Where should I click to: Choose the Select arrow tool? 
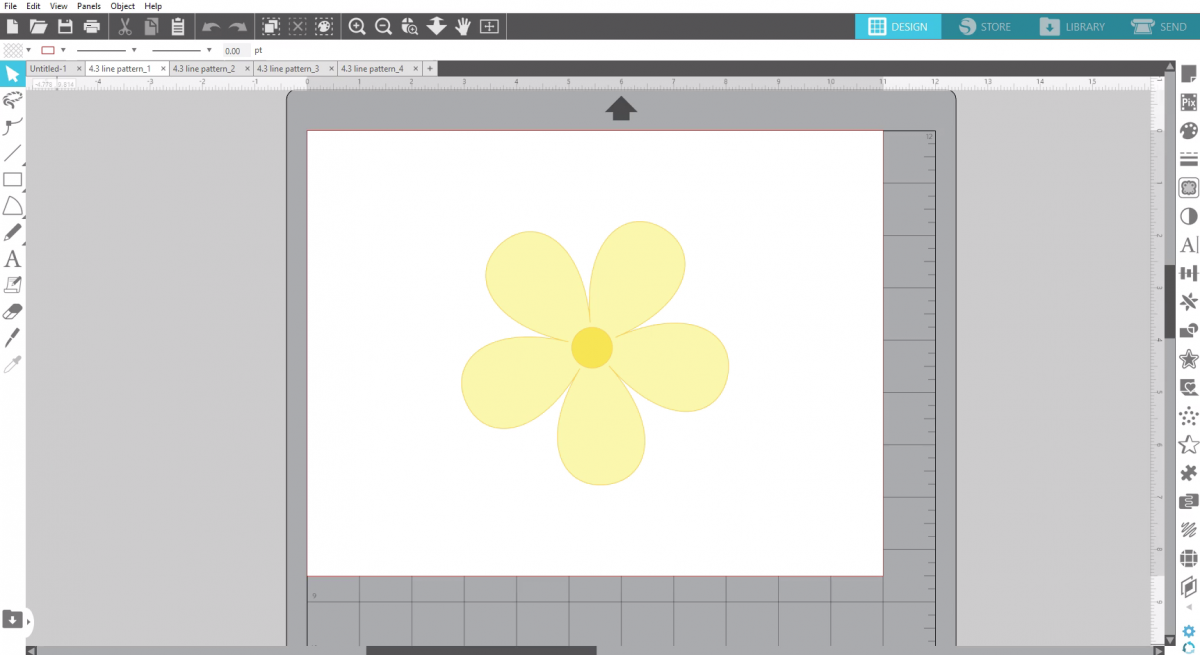coord(12,75)
